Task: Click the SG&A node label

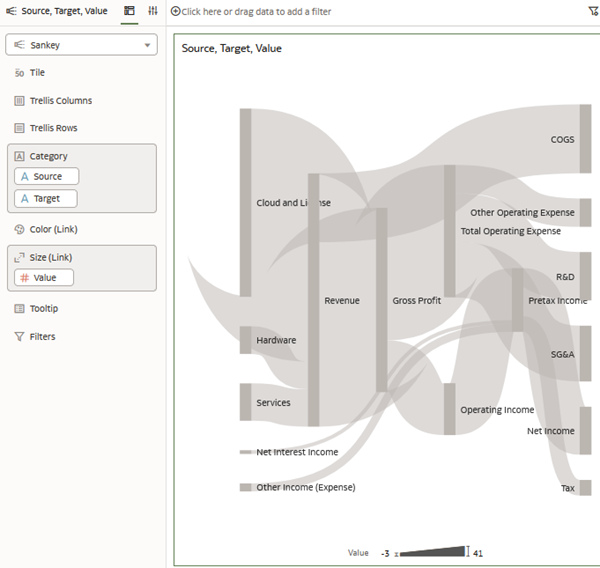Action: (562, 354)
